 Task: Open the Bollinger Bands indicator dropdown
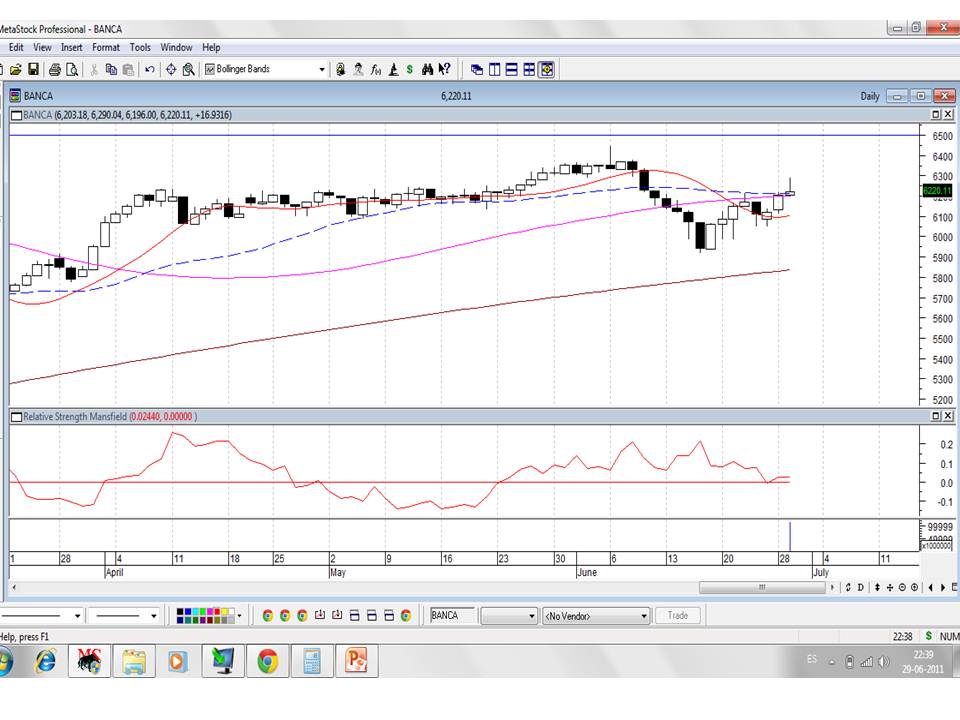click(322, 69)
